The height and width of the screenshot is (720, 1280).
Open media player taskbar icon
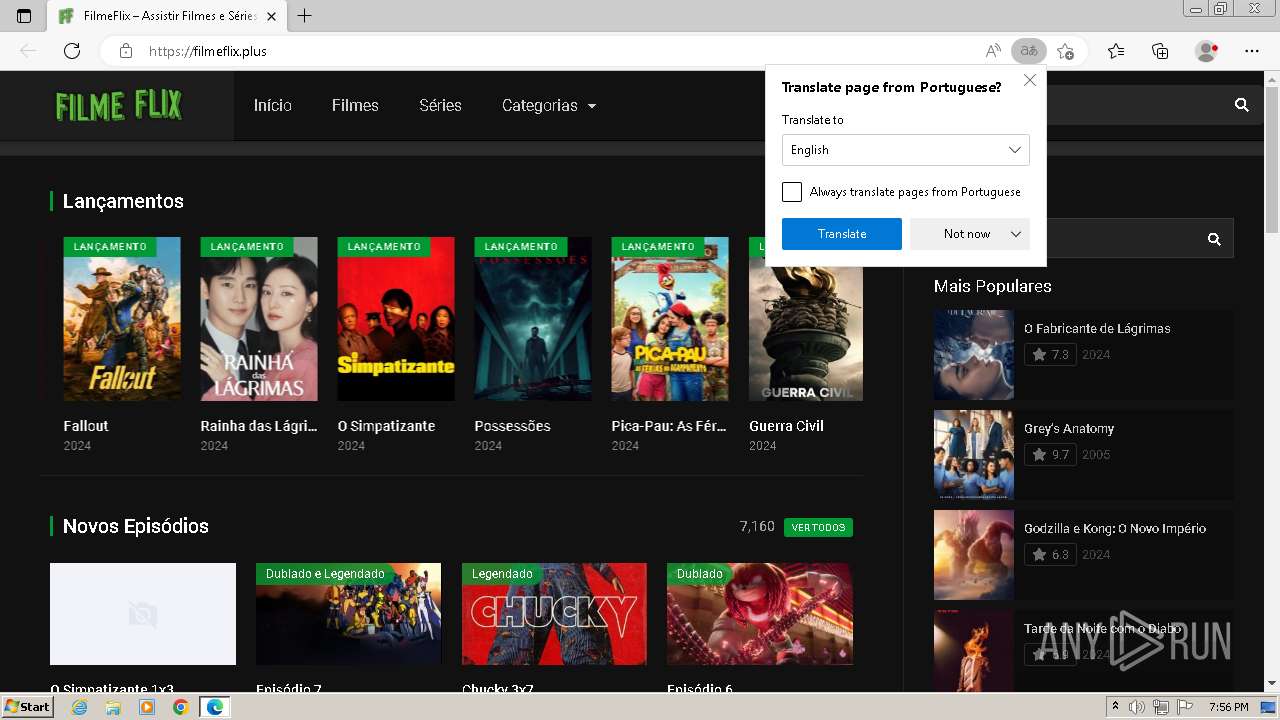click(x=147, y=707)
